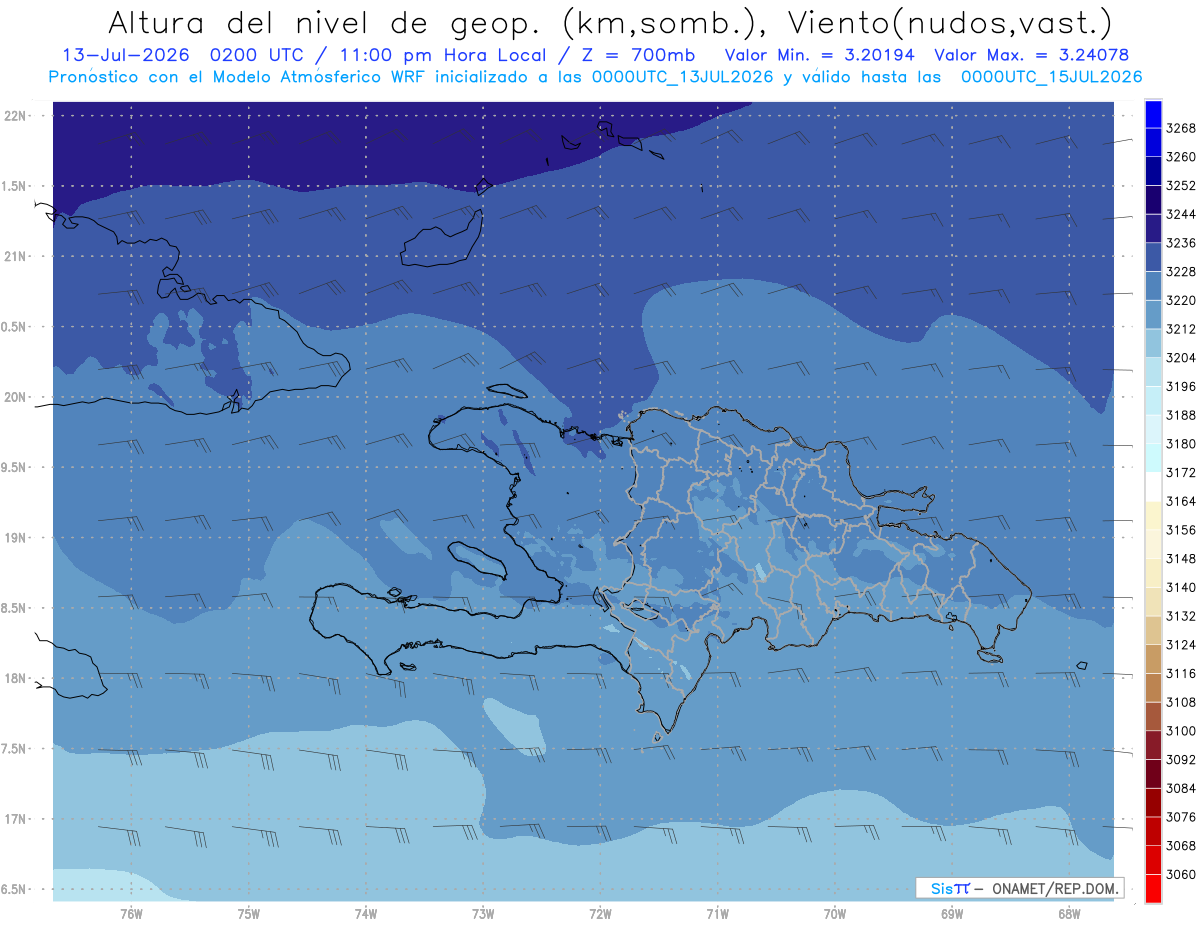Select the '69W' longitude label

[x=952, y=913]
